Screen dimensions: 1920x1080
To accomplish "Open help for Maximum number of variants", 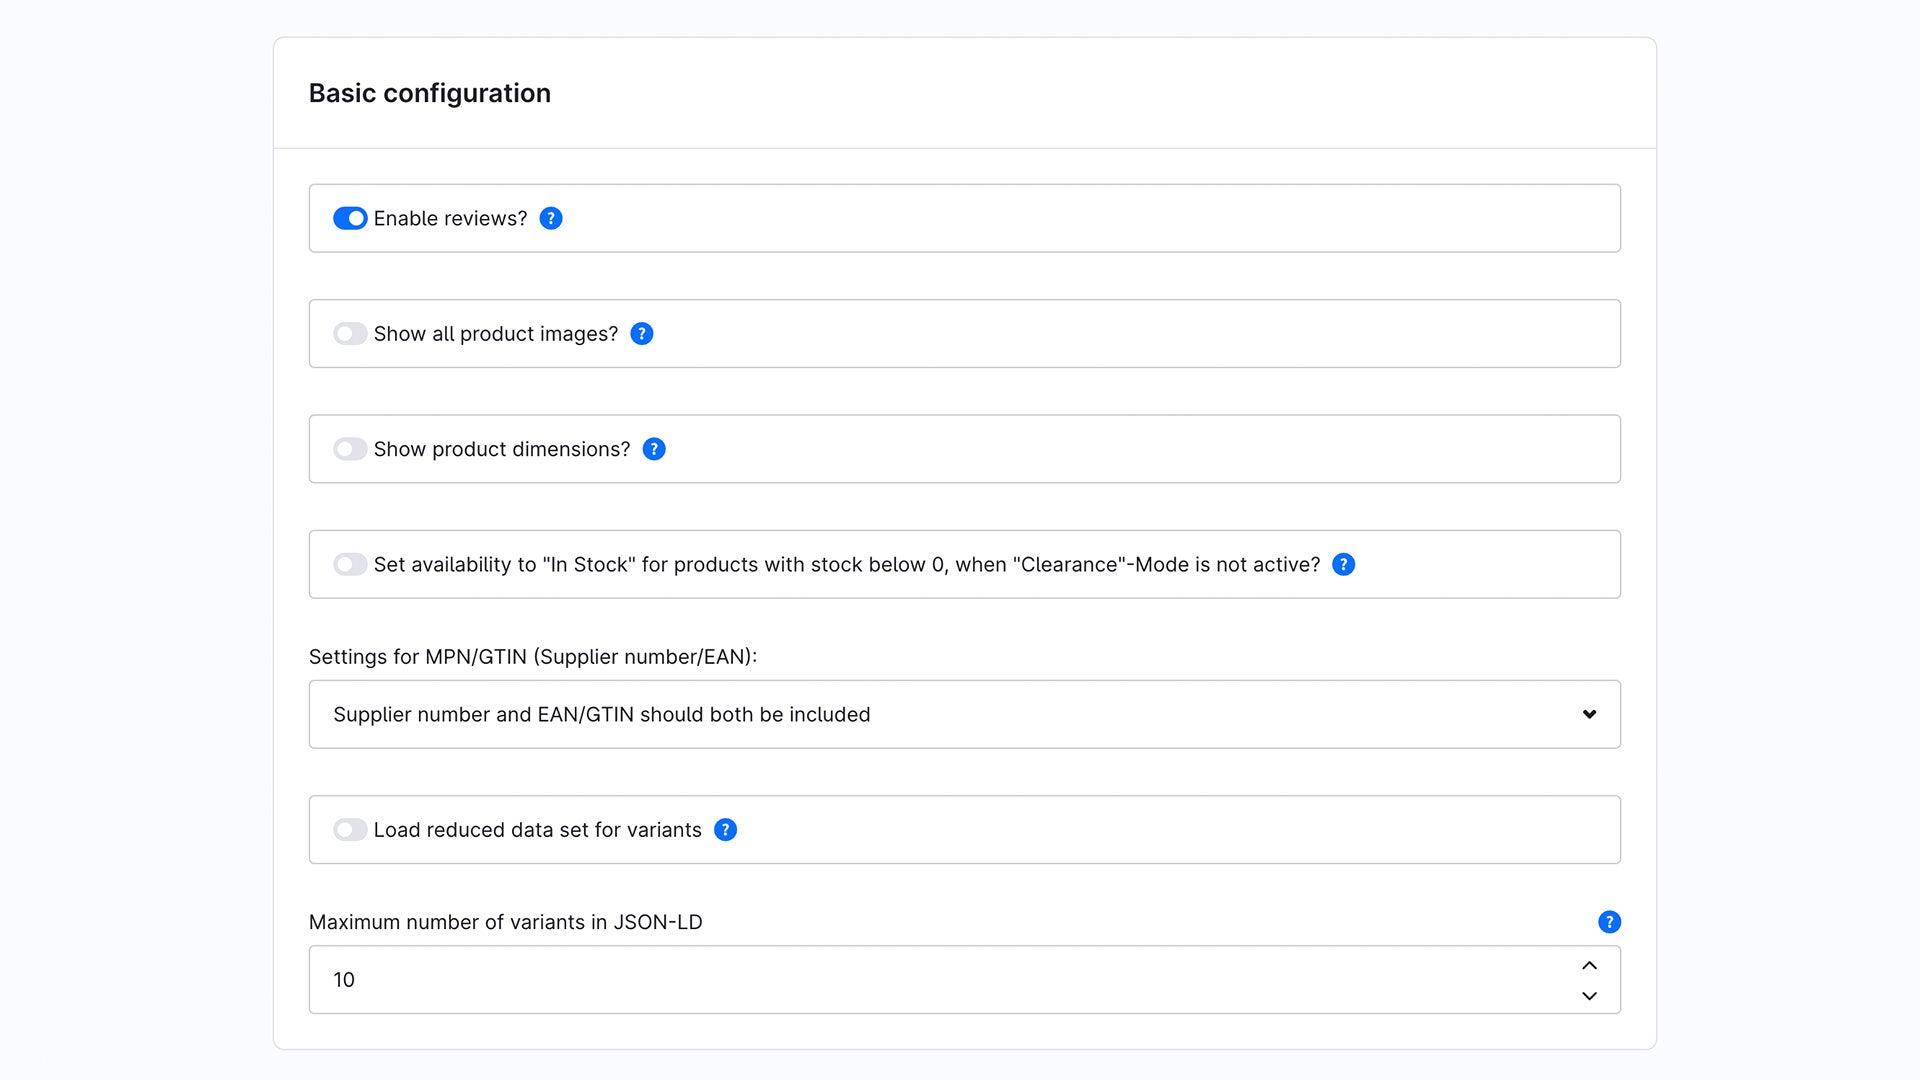I will [x=1609, y=922].
